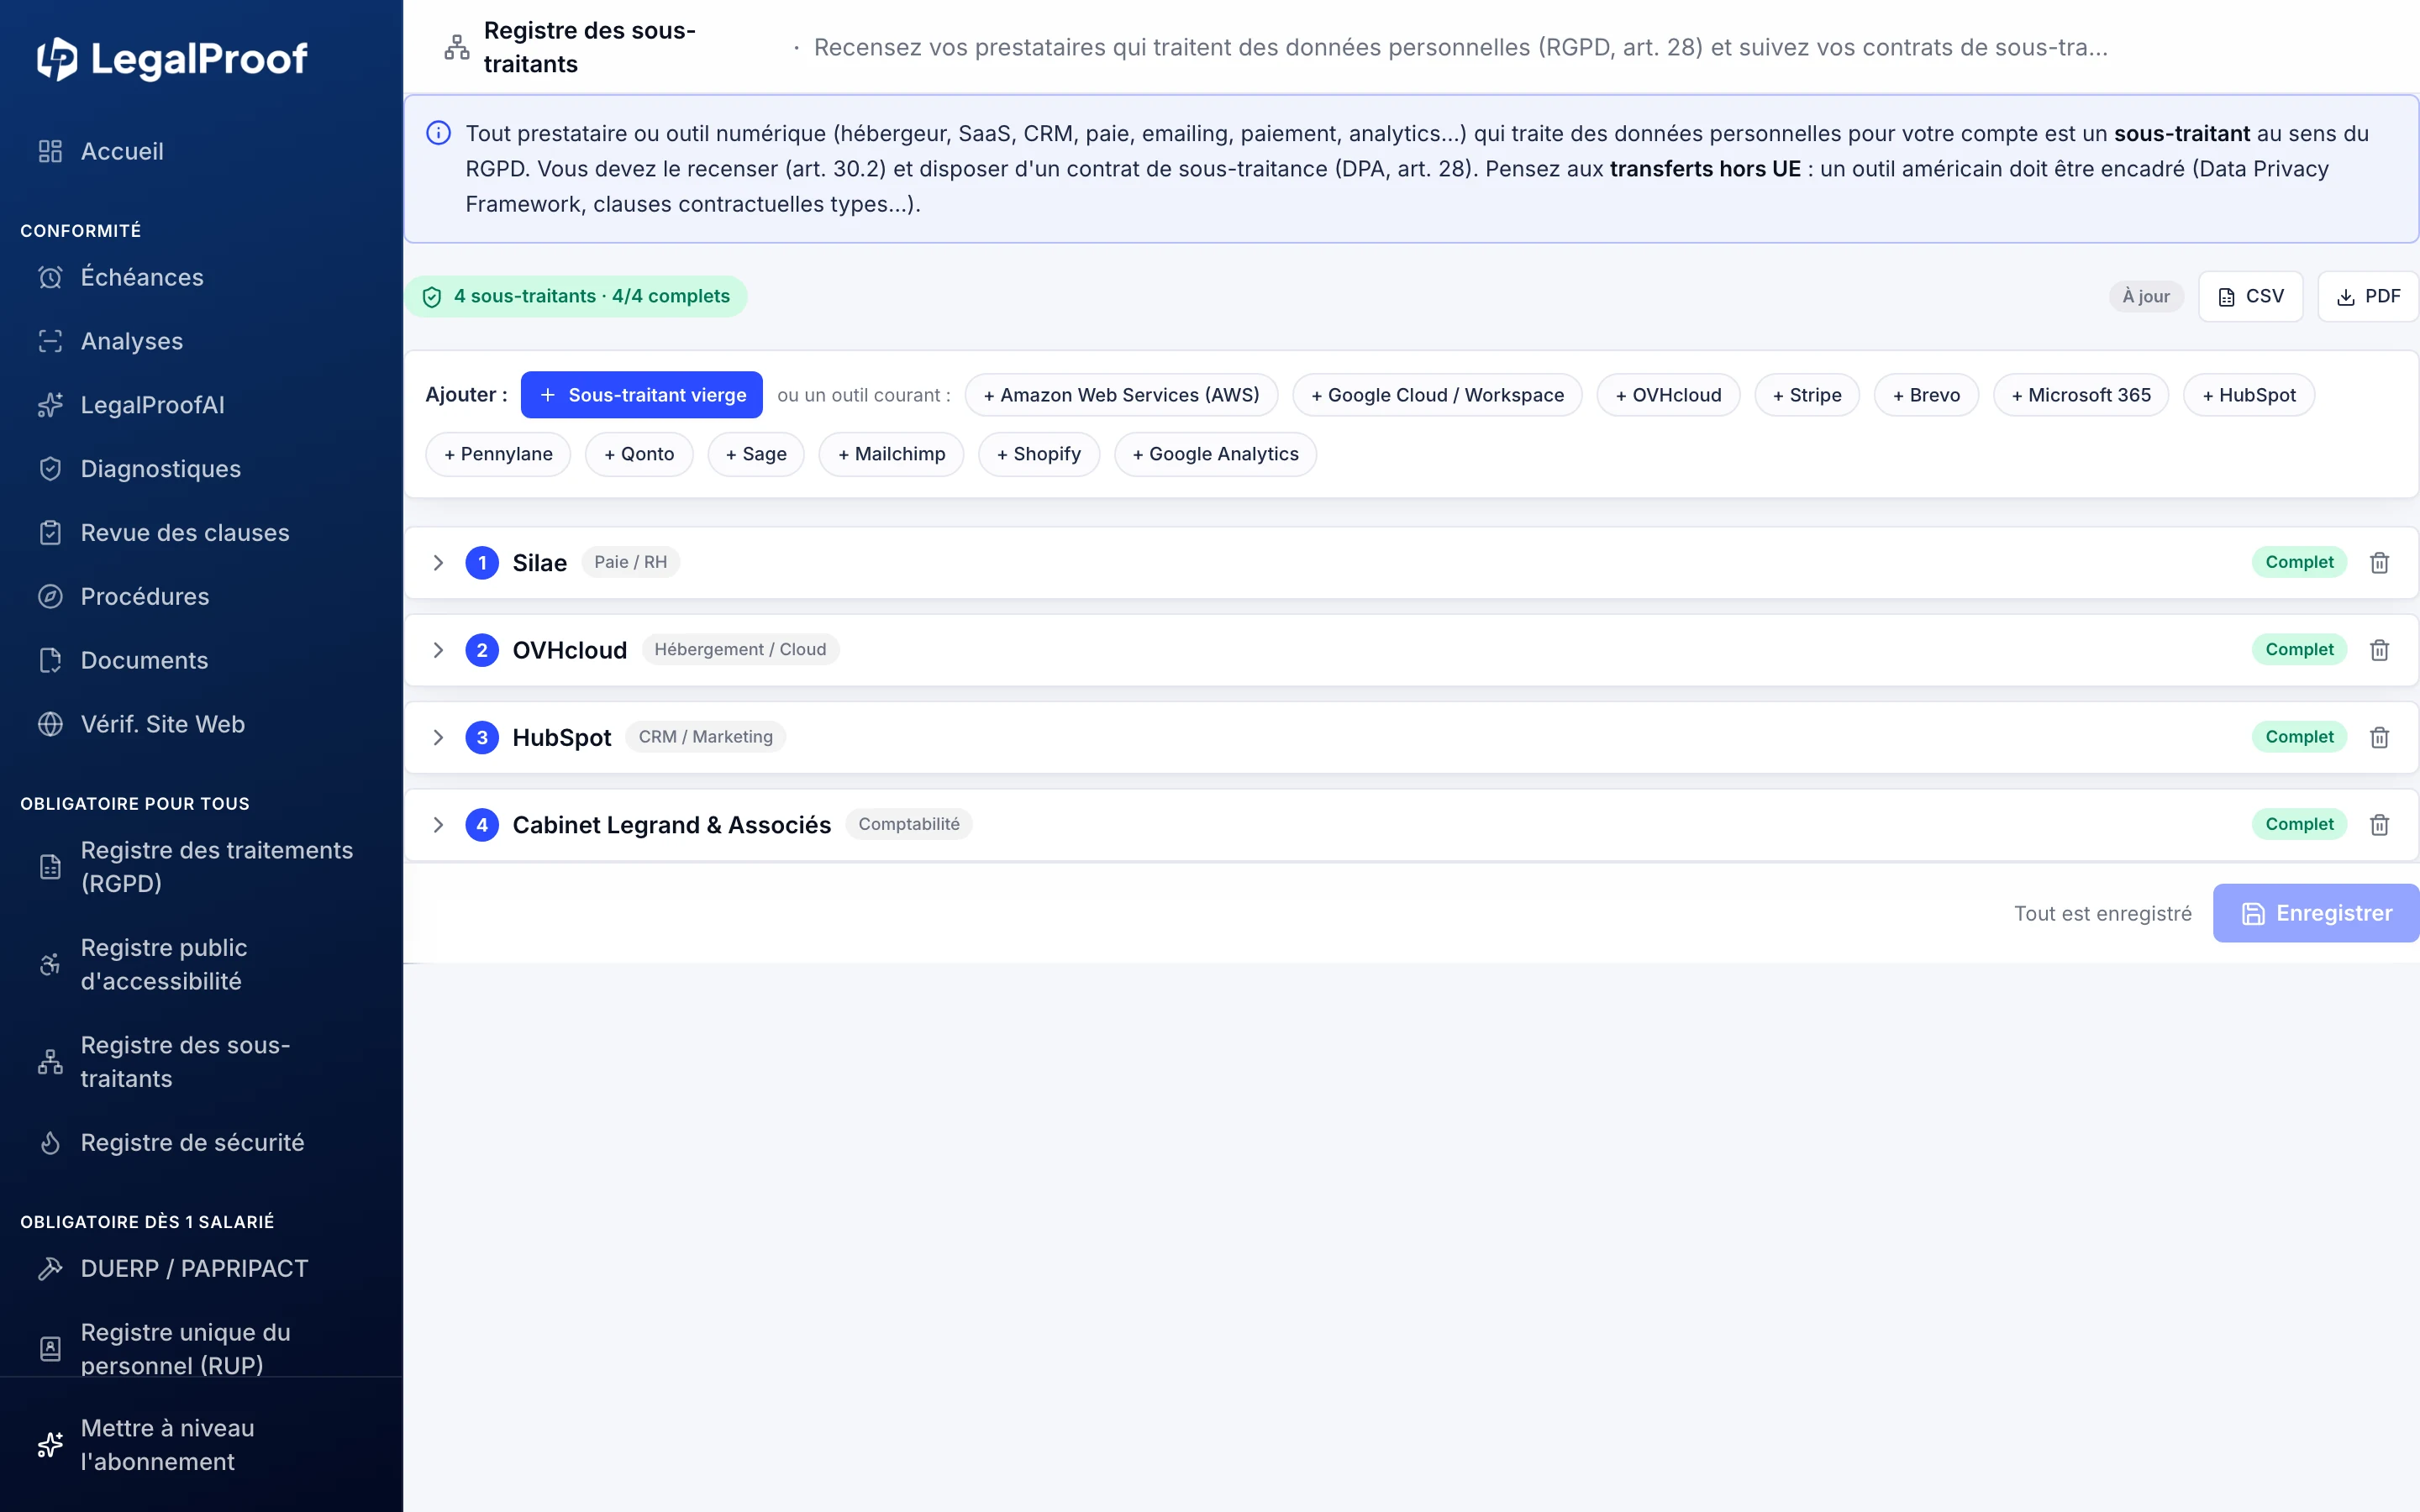
Task: Delete Cabinet Legrand & Associés via trash icon
Action: coord(2380,825)
